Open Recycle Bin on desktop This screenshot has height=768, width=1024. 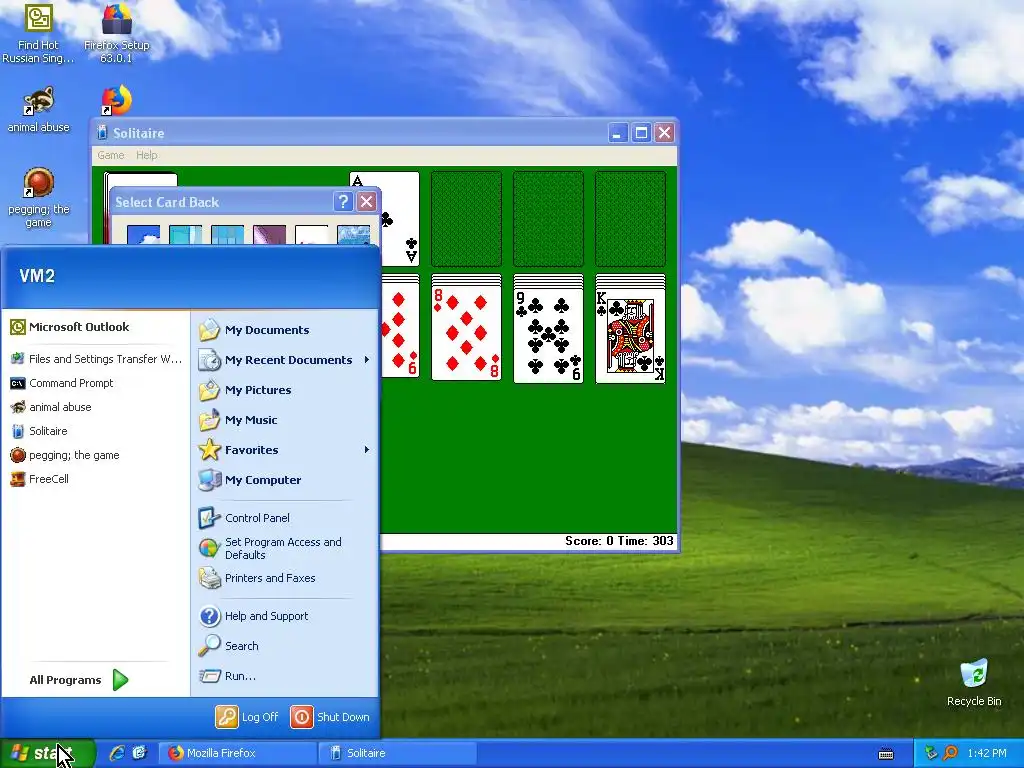click(974, 682)
